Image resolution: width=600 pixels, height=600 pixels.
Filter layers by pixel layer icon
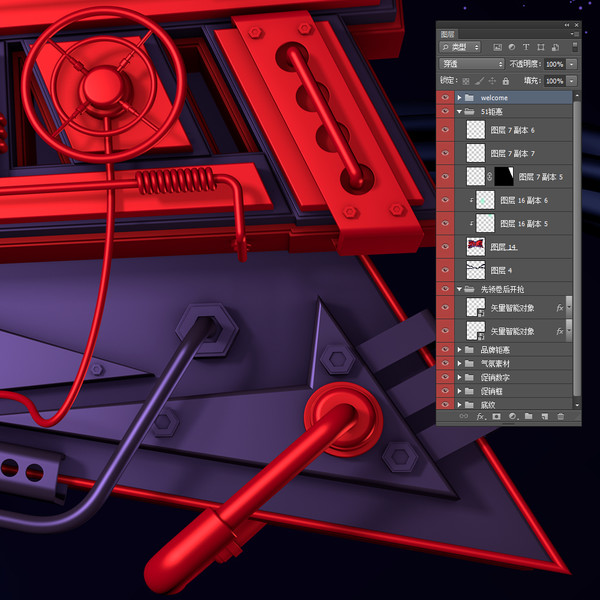click(497, 47)
